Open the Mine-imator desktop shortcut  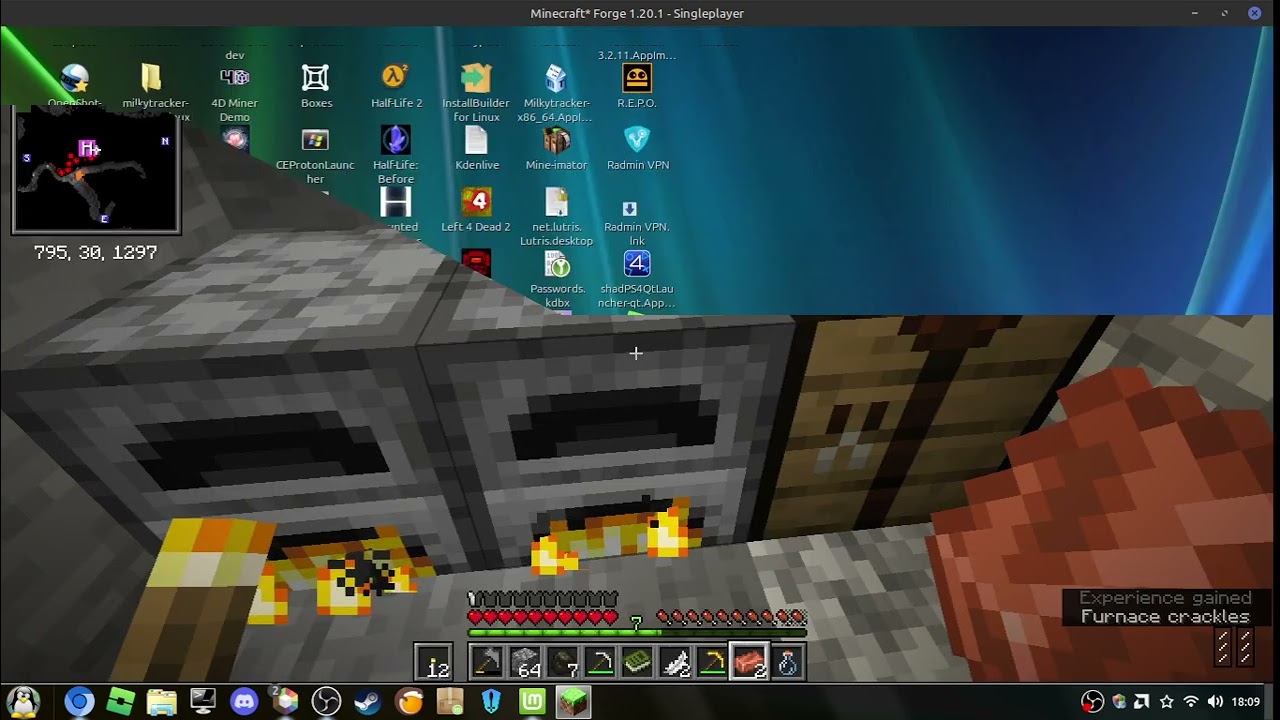[x=556, y=148]
